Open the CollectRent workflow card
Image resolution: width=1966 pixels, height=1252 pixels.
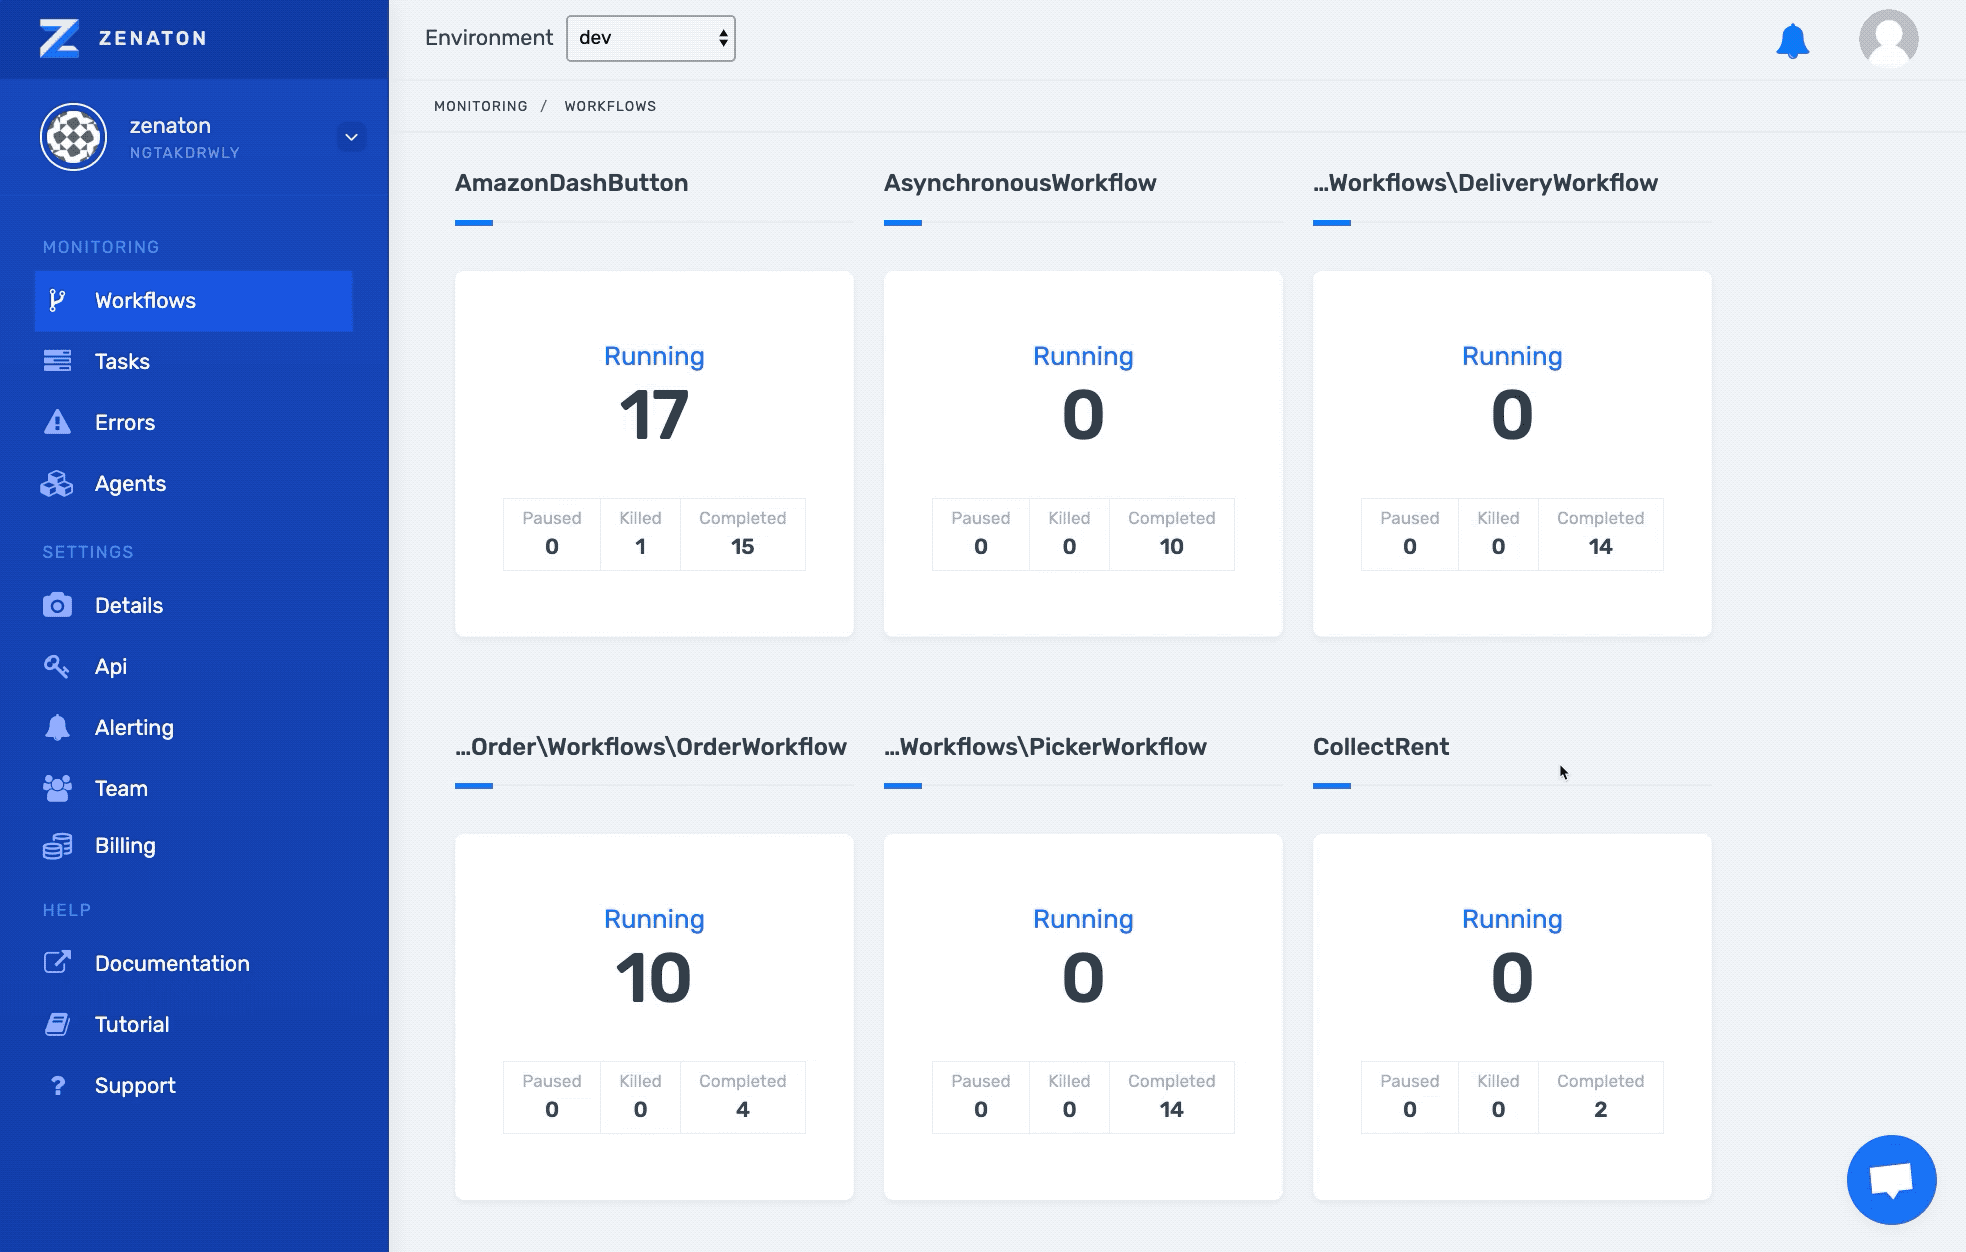coord(1512,1017)
